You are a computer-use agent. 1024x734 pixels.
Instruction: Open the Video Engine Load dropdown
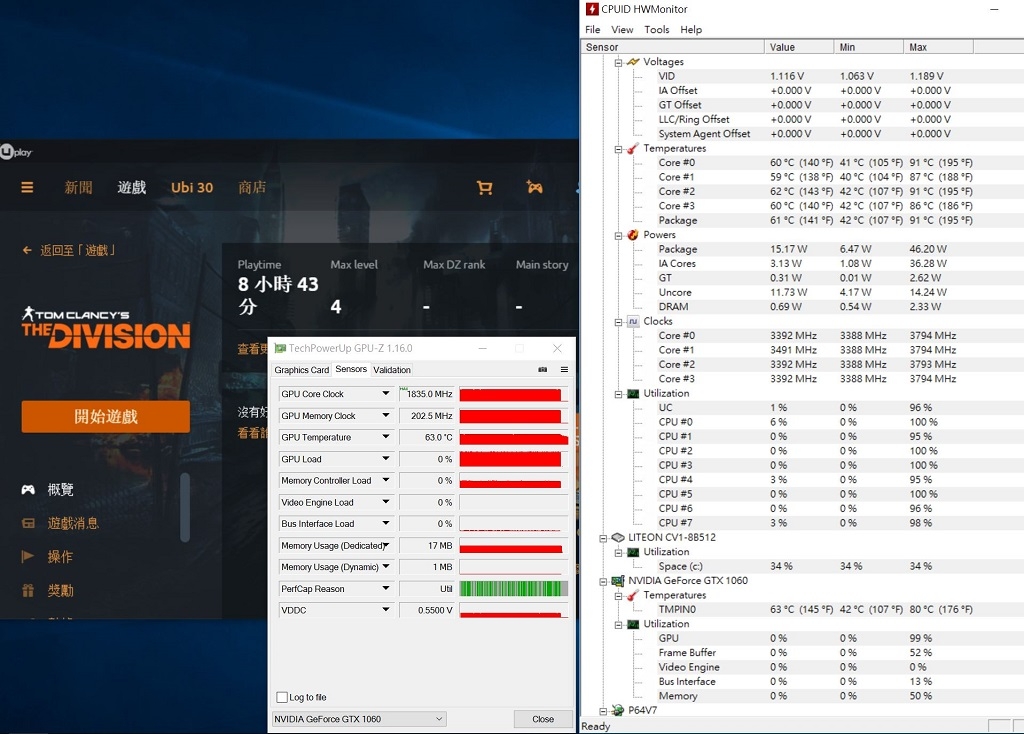[x=385, y=502]
